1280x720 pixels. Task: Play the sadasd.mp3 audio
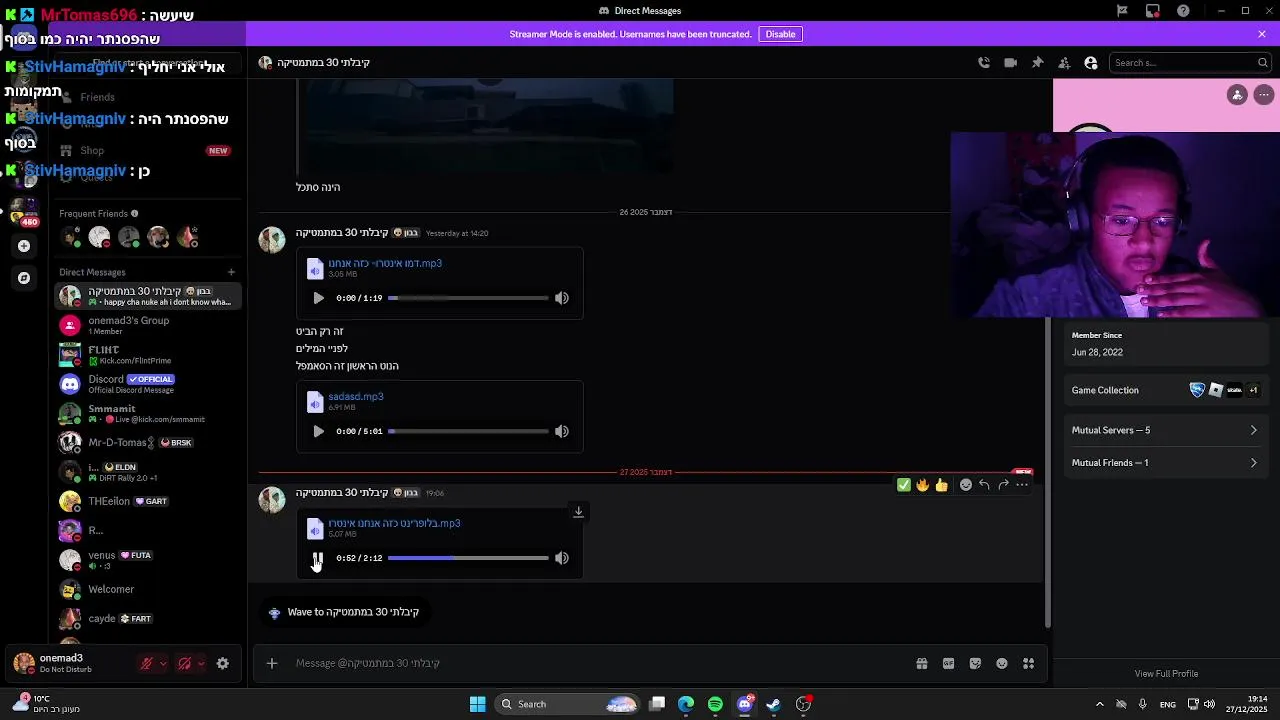click(318, 431)
